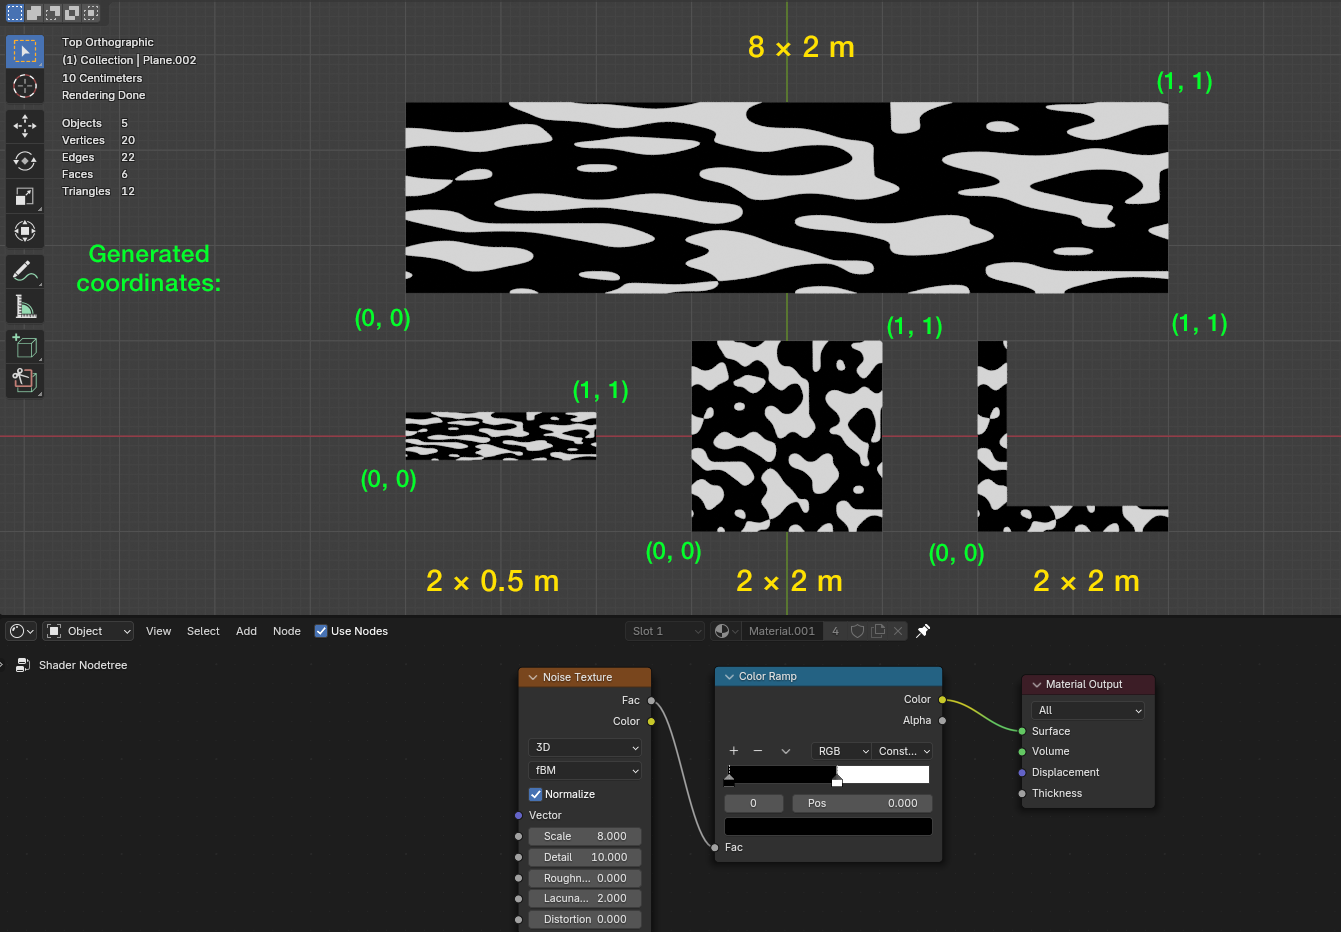Open the black color stop swatch
Image resolution: width=1341 pixels, height=932 pixels.
click(x=828, y=826)
